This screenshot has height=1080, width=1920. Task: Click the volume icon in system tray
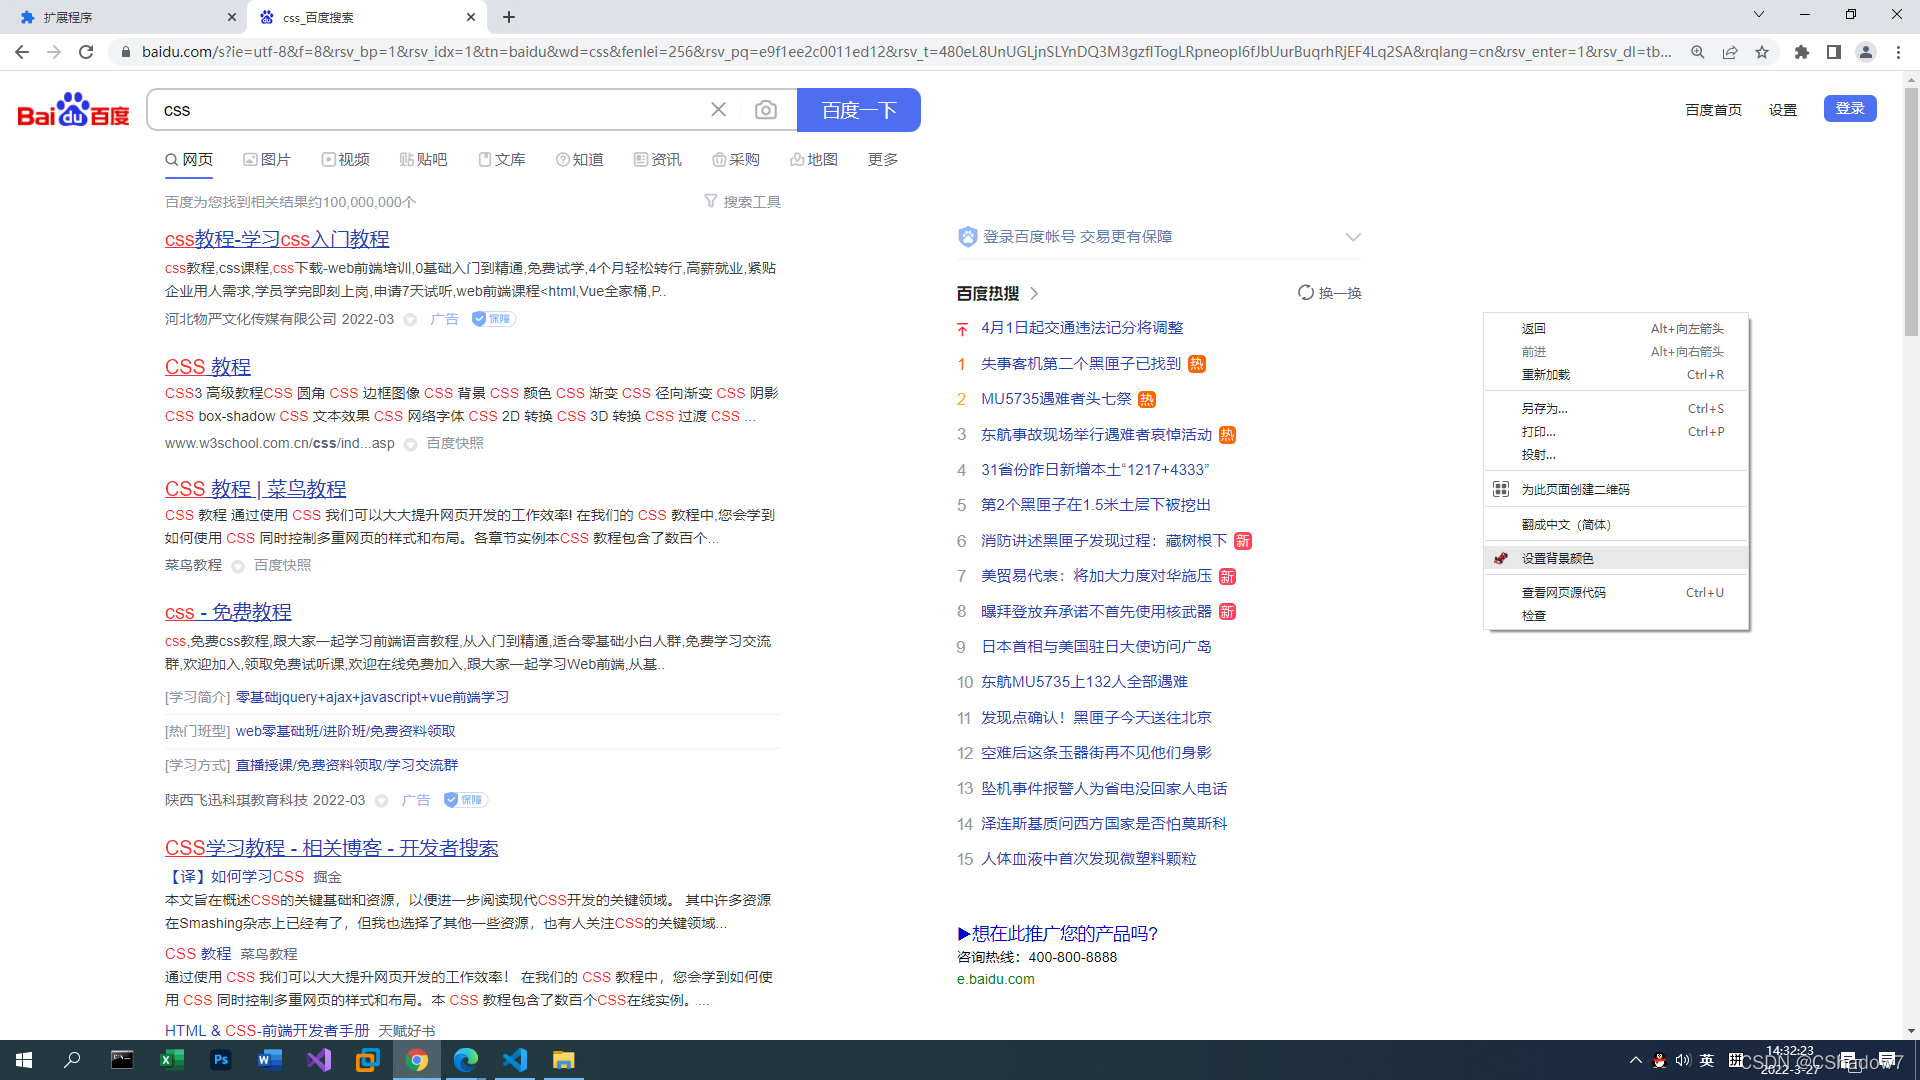pyautogui.click(x=1683, y=1060)
